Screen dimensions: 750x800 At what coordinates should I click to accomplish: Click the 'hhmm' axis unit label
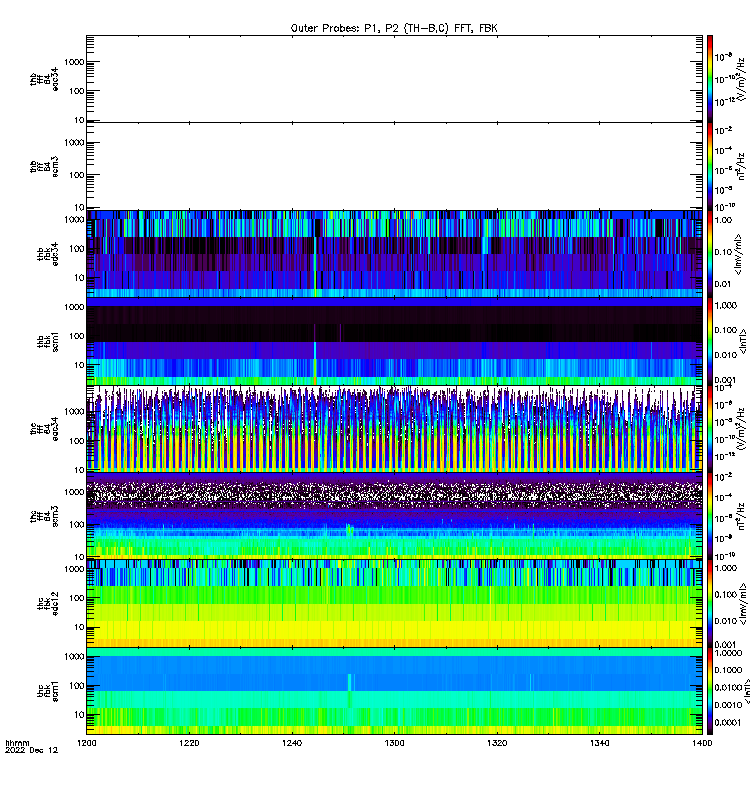click(x=17, y=743)
